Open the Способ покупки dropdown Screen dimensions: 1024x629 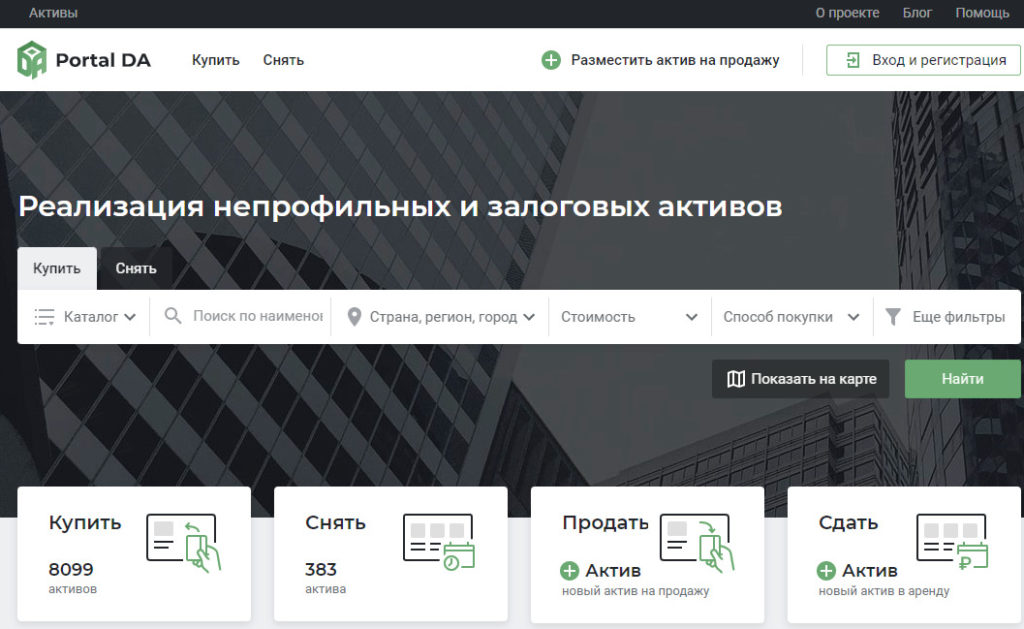[791, 317]
